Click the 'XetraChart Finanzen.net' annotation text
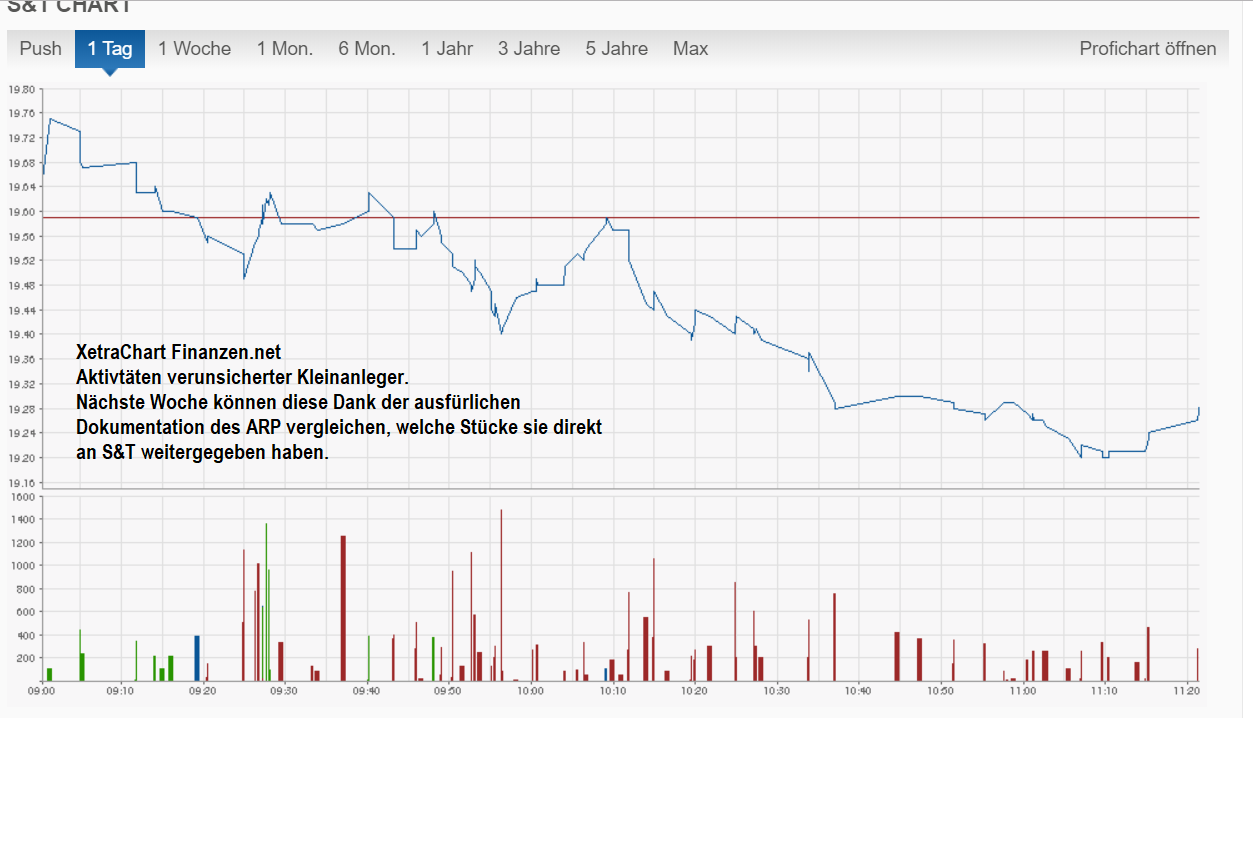The width and height of the screenshot is (1253, 843). [178, 351]
